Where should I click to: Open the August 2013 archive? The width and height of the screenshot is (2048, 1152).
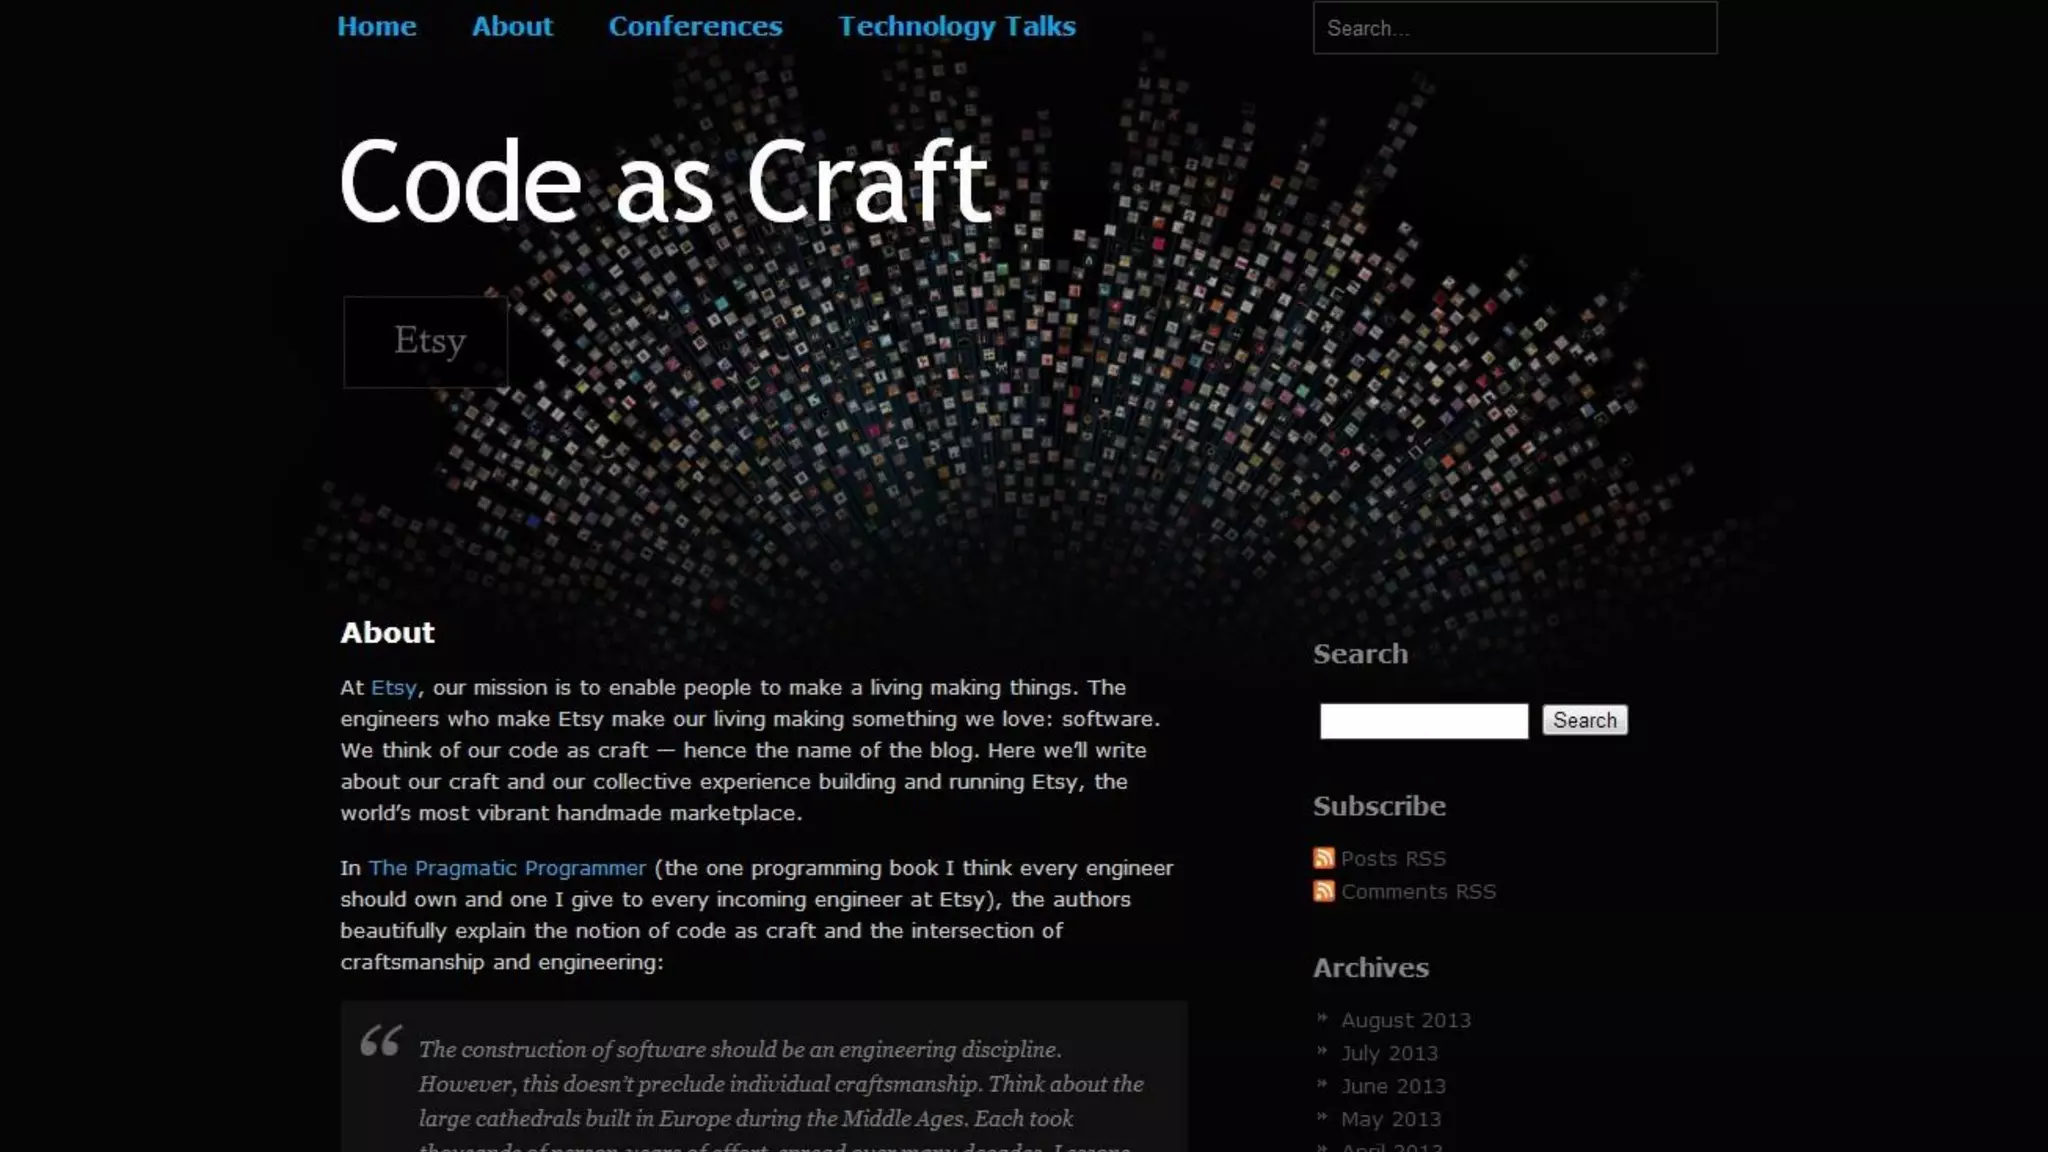pos(1405,1020)
